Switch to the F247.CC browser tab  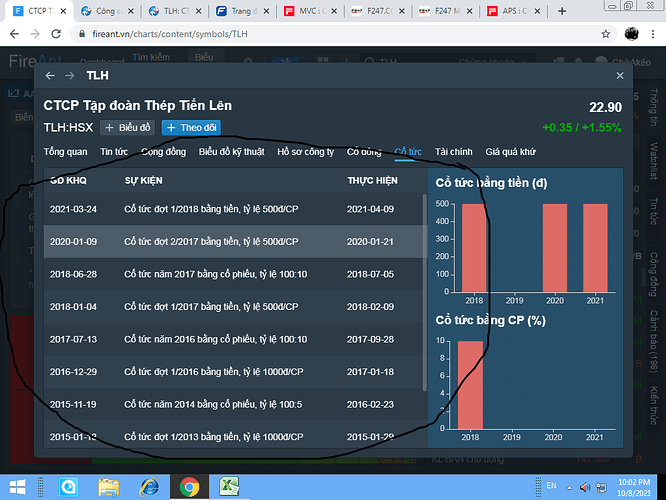378,11
